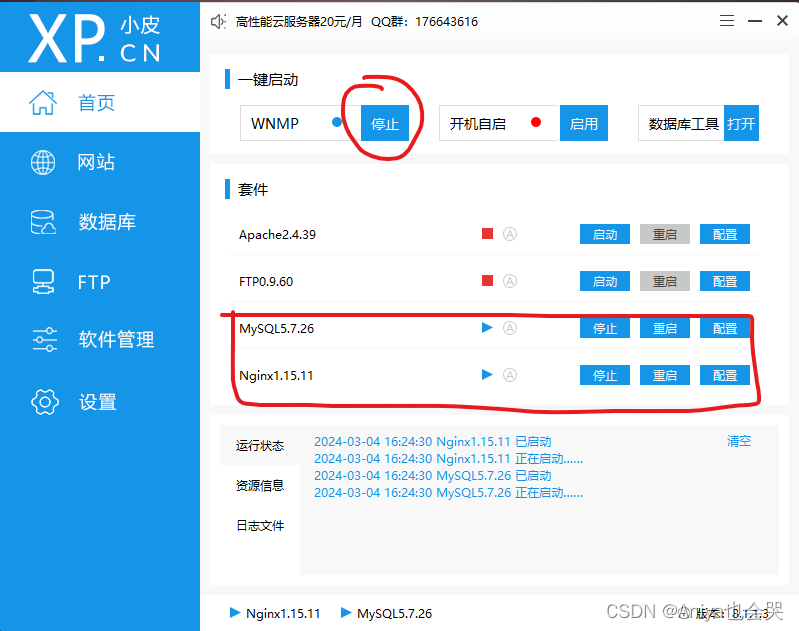Screen dimensions: 799x631
Task: Start FTP0.9.60 with 启动 button
Action: (605, 281)
